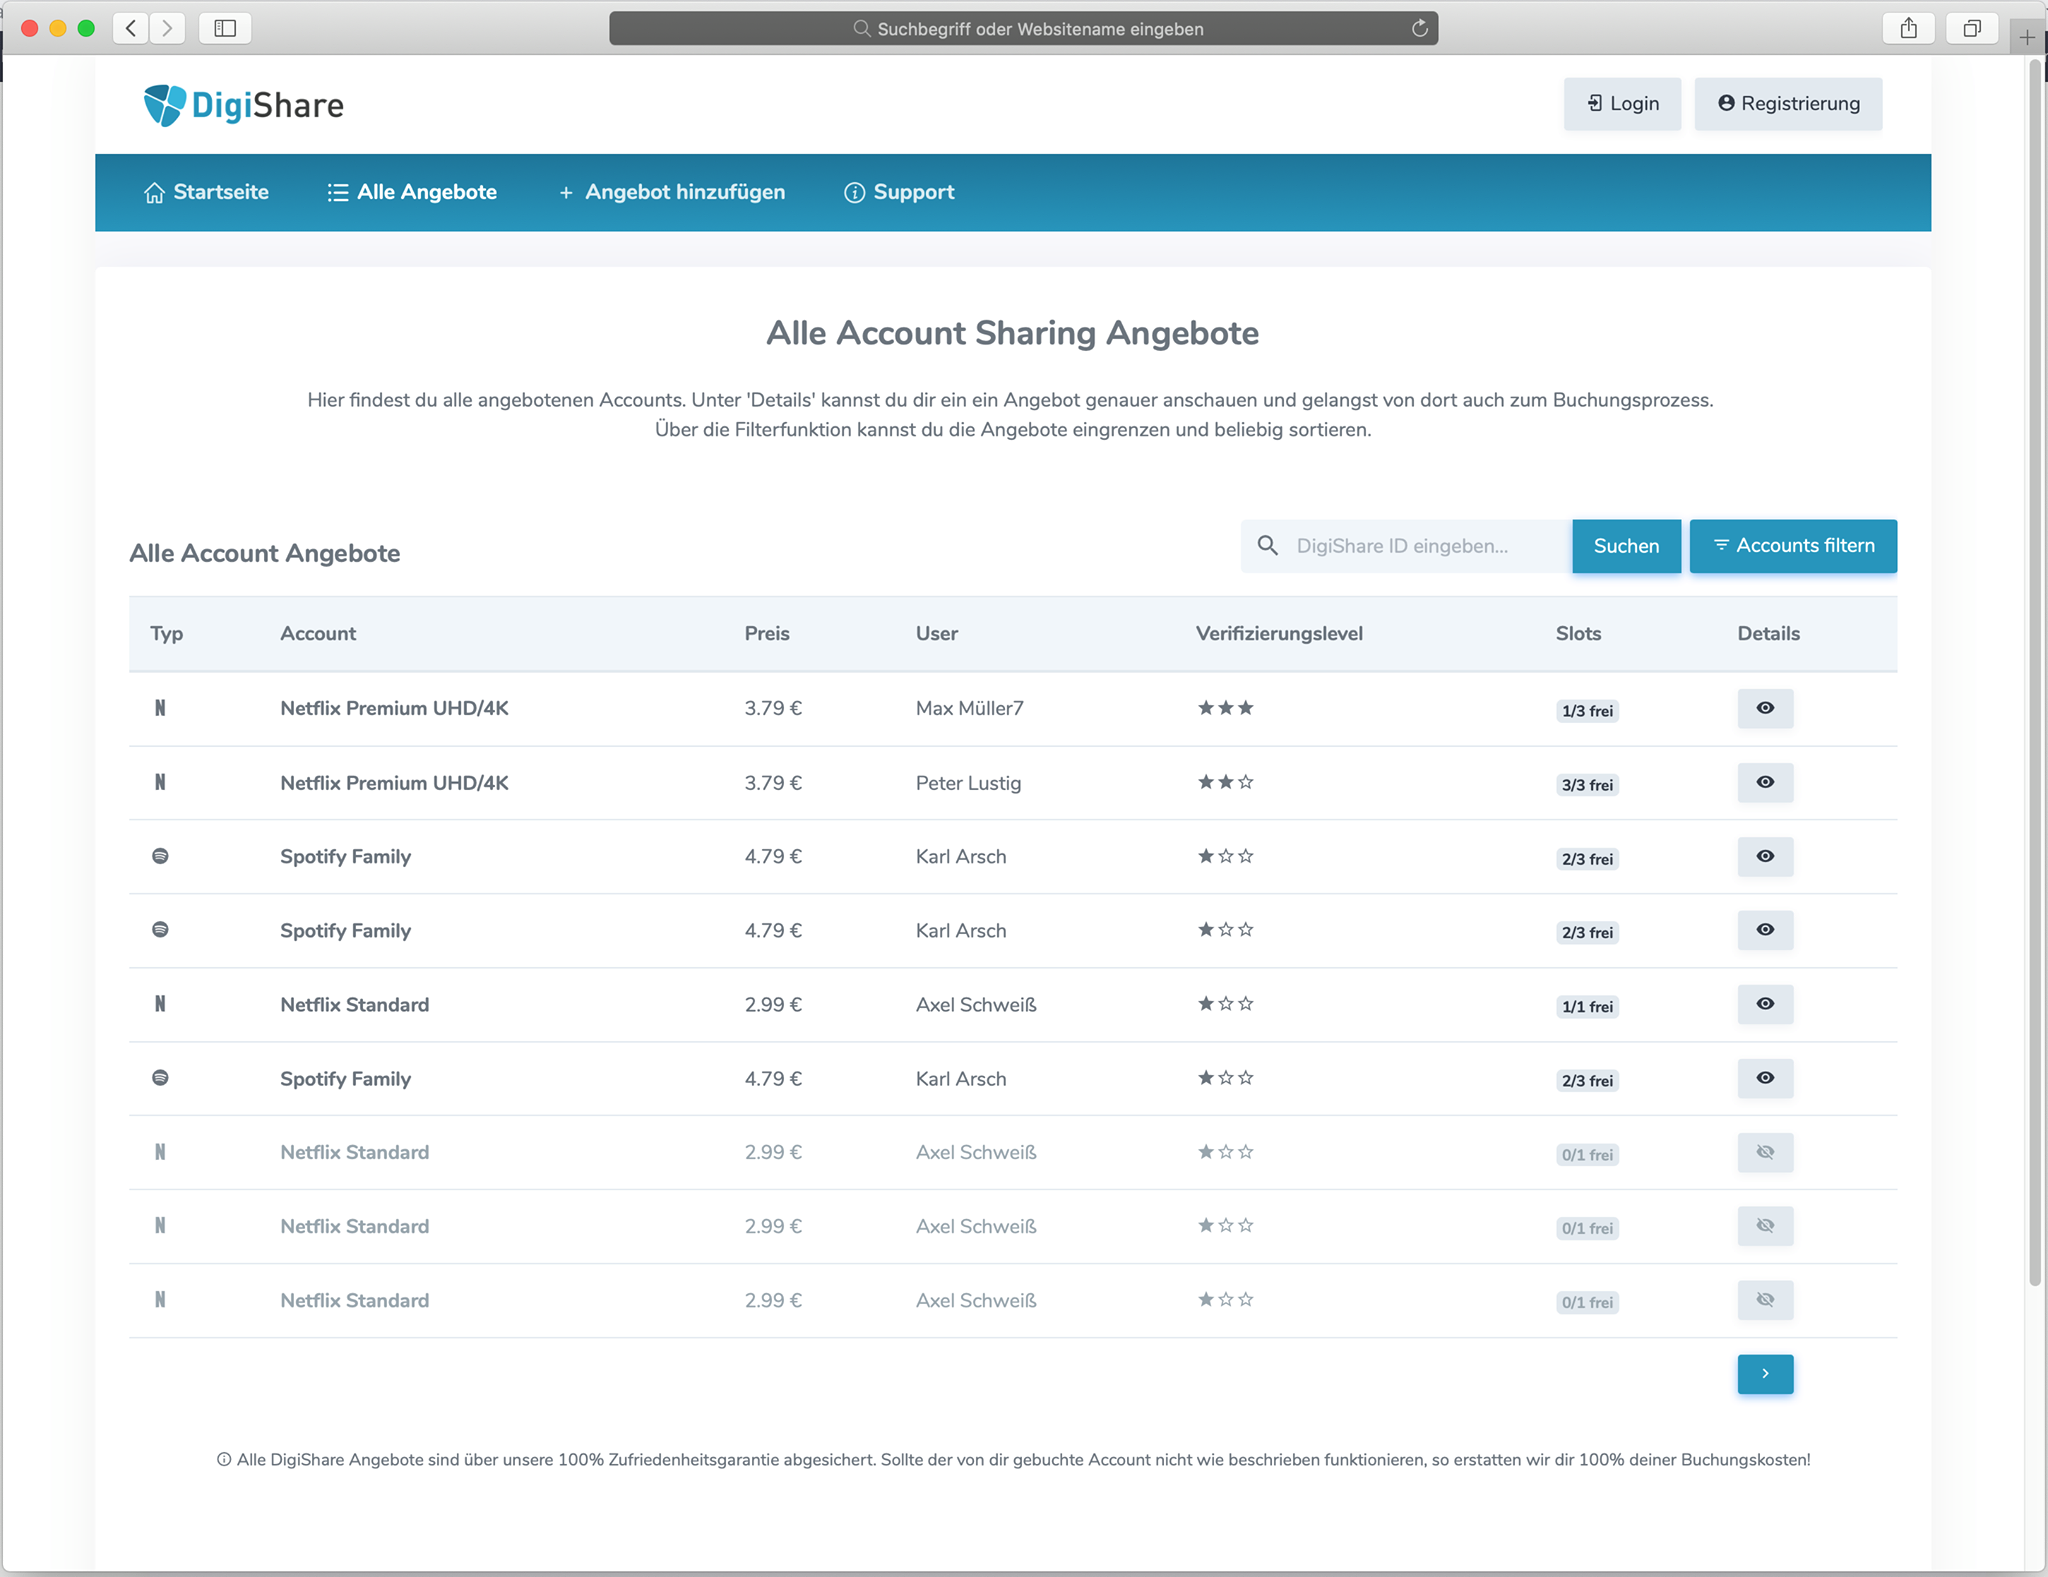Image resolution: width=2048 pixels, height=1577 pixels.
Task: View details of Max Müller7 Netflix Premium offer
Action: [1765, 708]
